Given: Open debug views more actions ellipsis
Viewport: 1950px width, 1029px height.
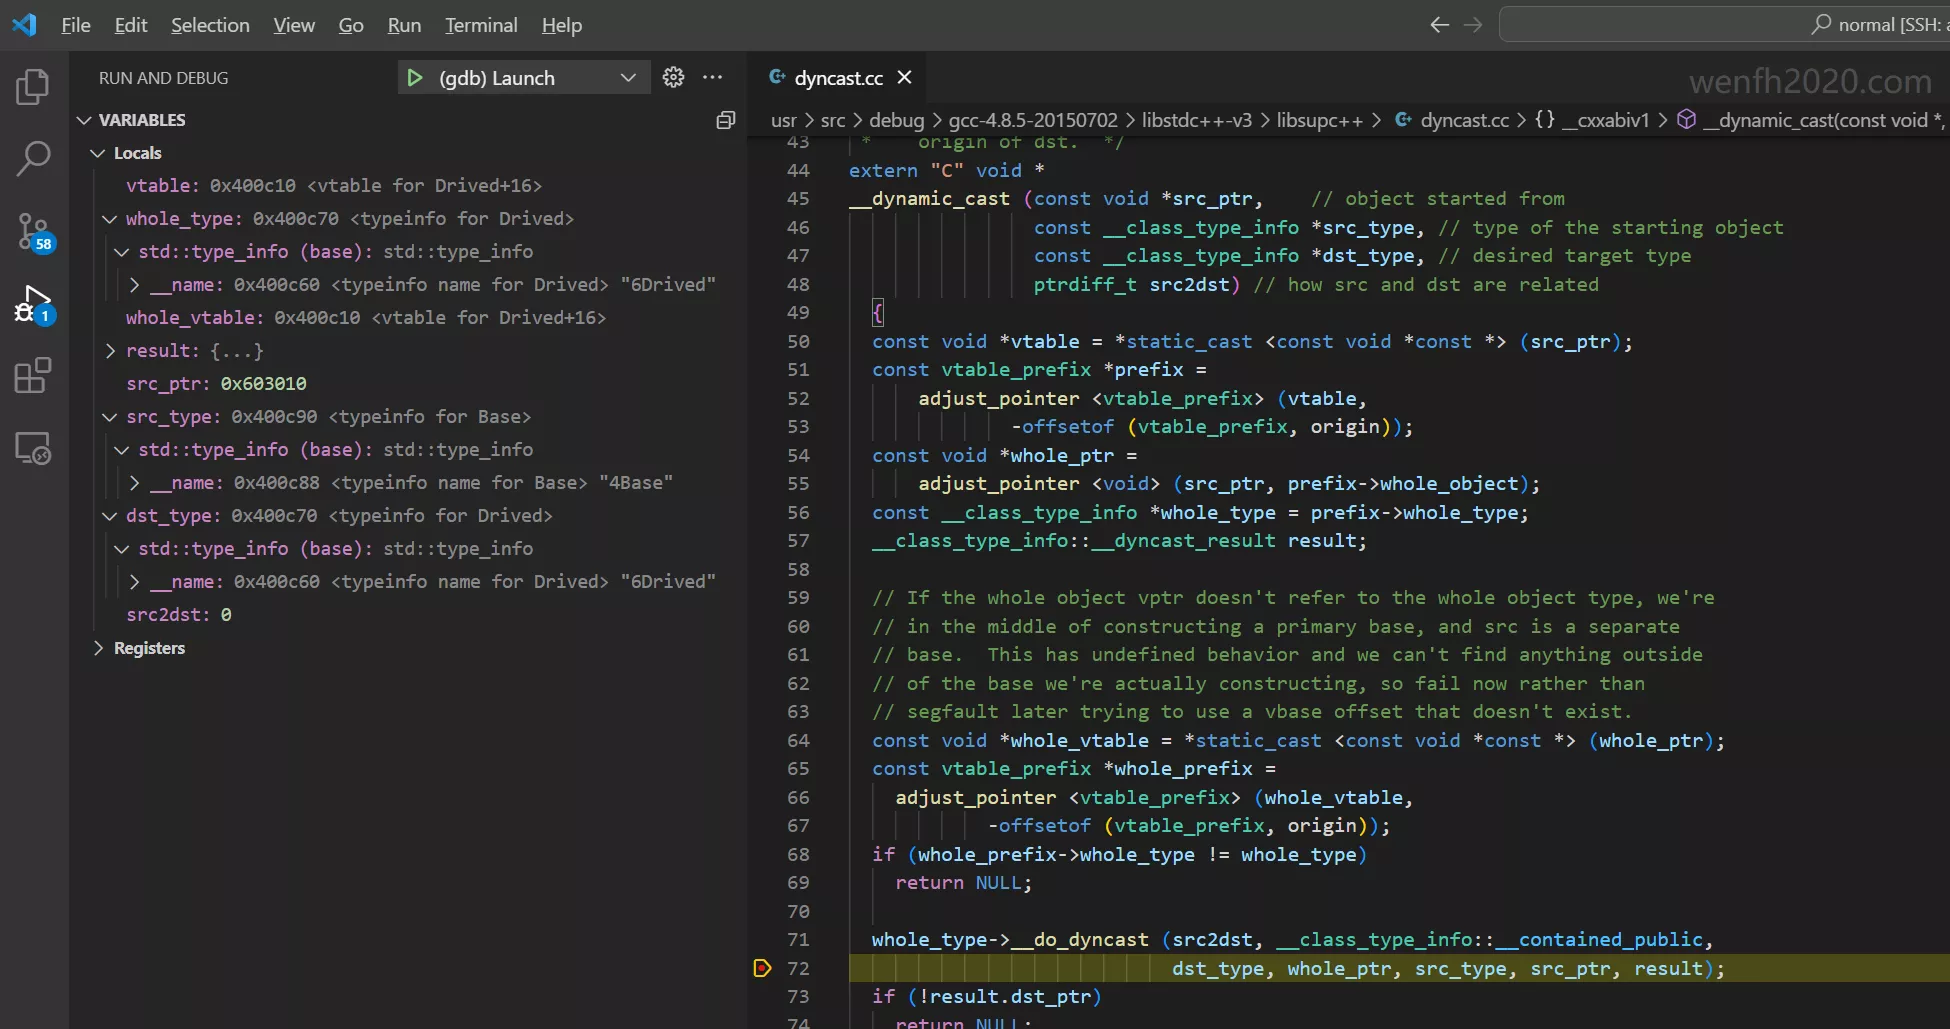Looking at the screenshot, I should pyautogui.click(x=713, y=78).
